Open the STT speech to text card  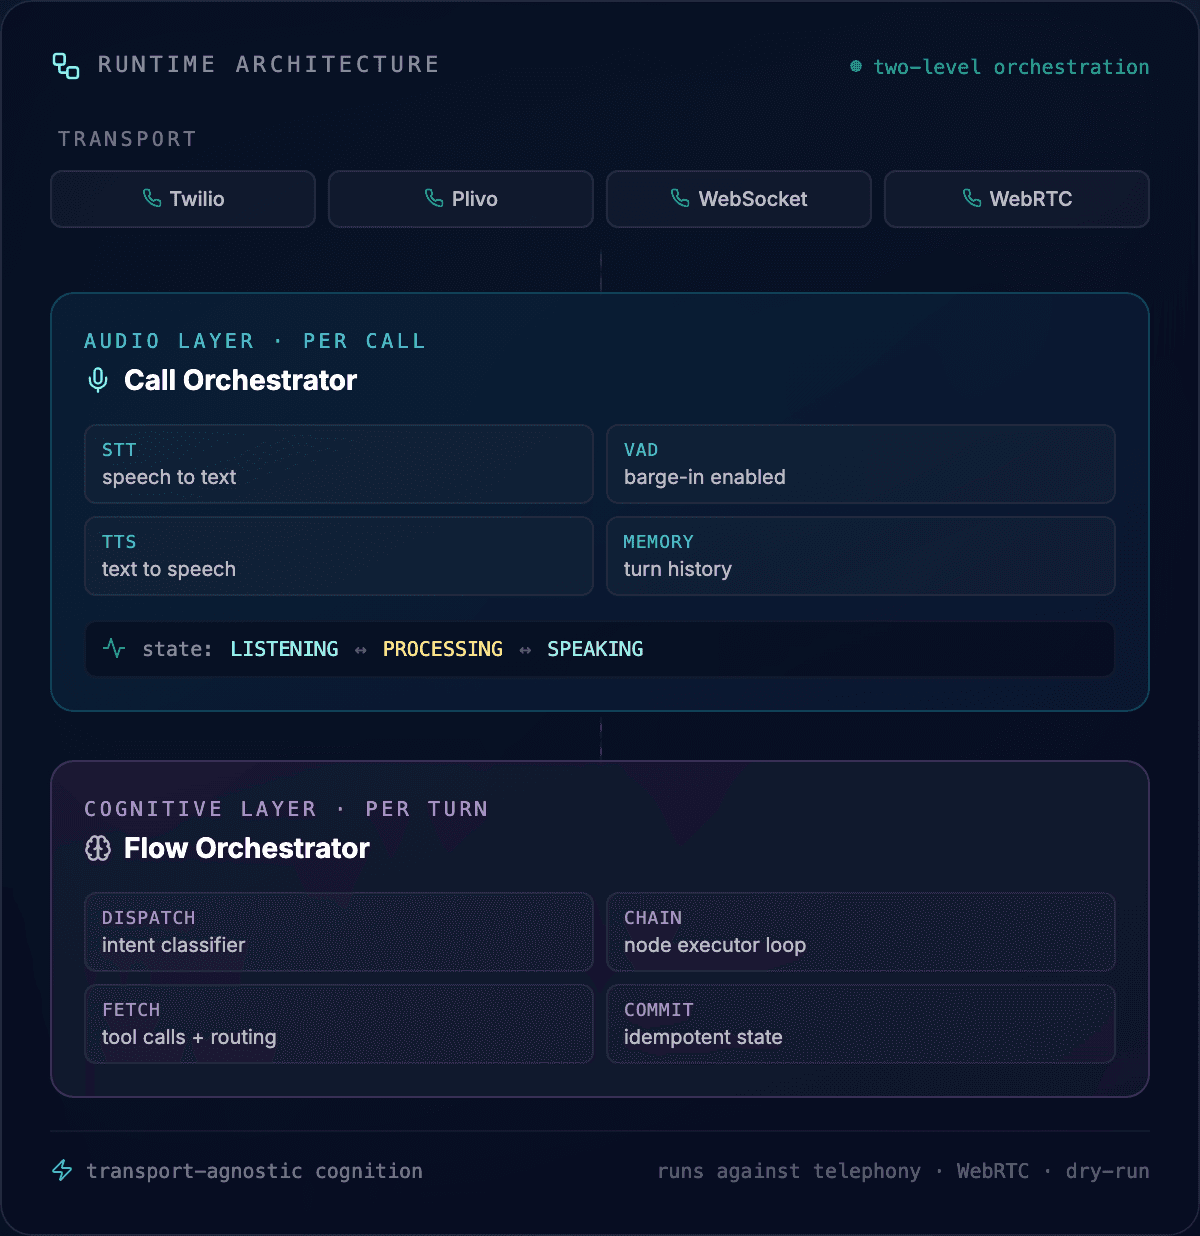tap(339, 464)
